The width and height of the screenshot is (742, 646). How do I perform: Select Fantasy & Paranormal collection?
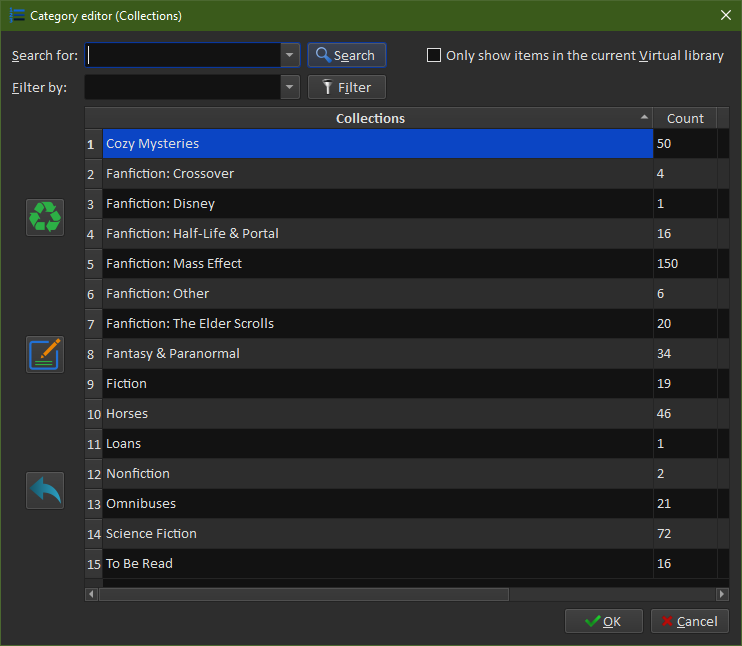(378, 354)
